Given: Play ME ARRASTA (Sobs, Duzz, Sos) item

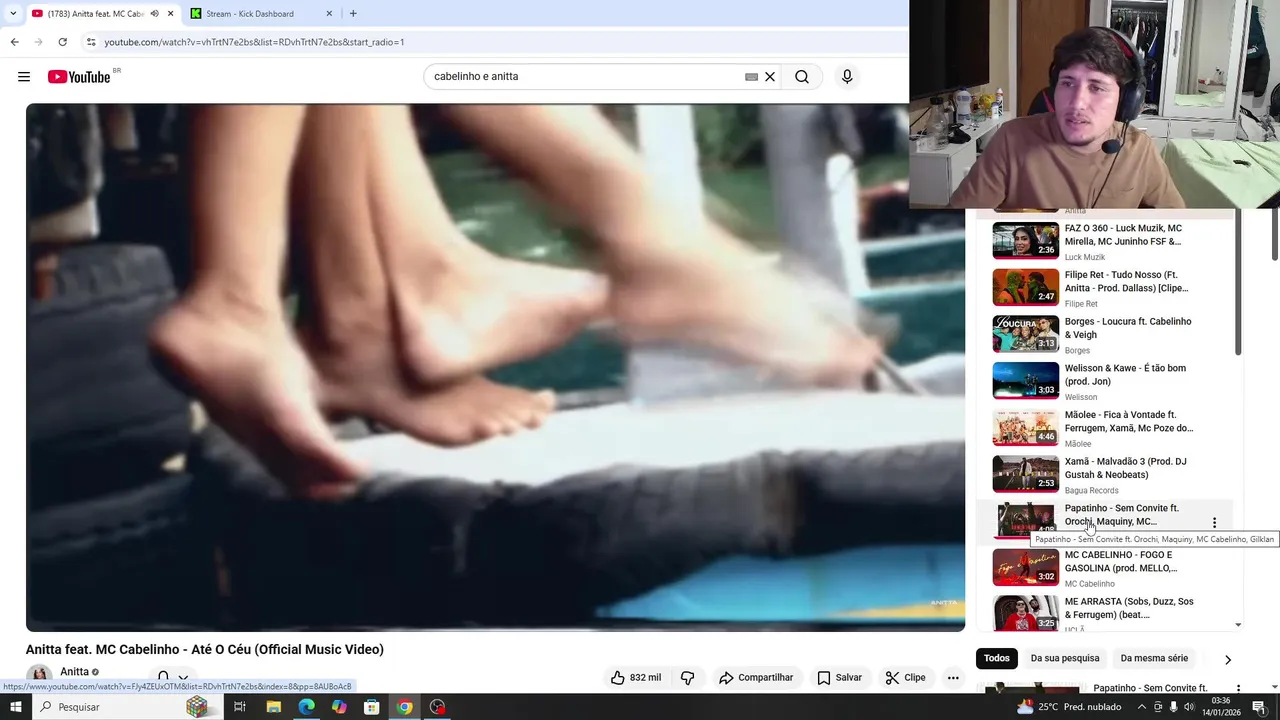Looking at the screenshot, I should pos(1105,614).
